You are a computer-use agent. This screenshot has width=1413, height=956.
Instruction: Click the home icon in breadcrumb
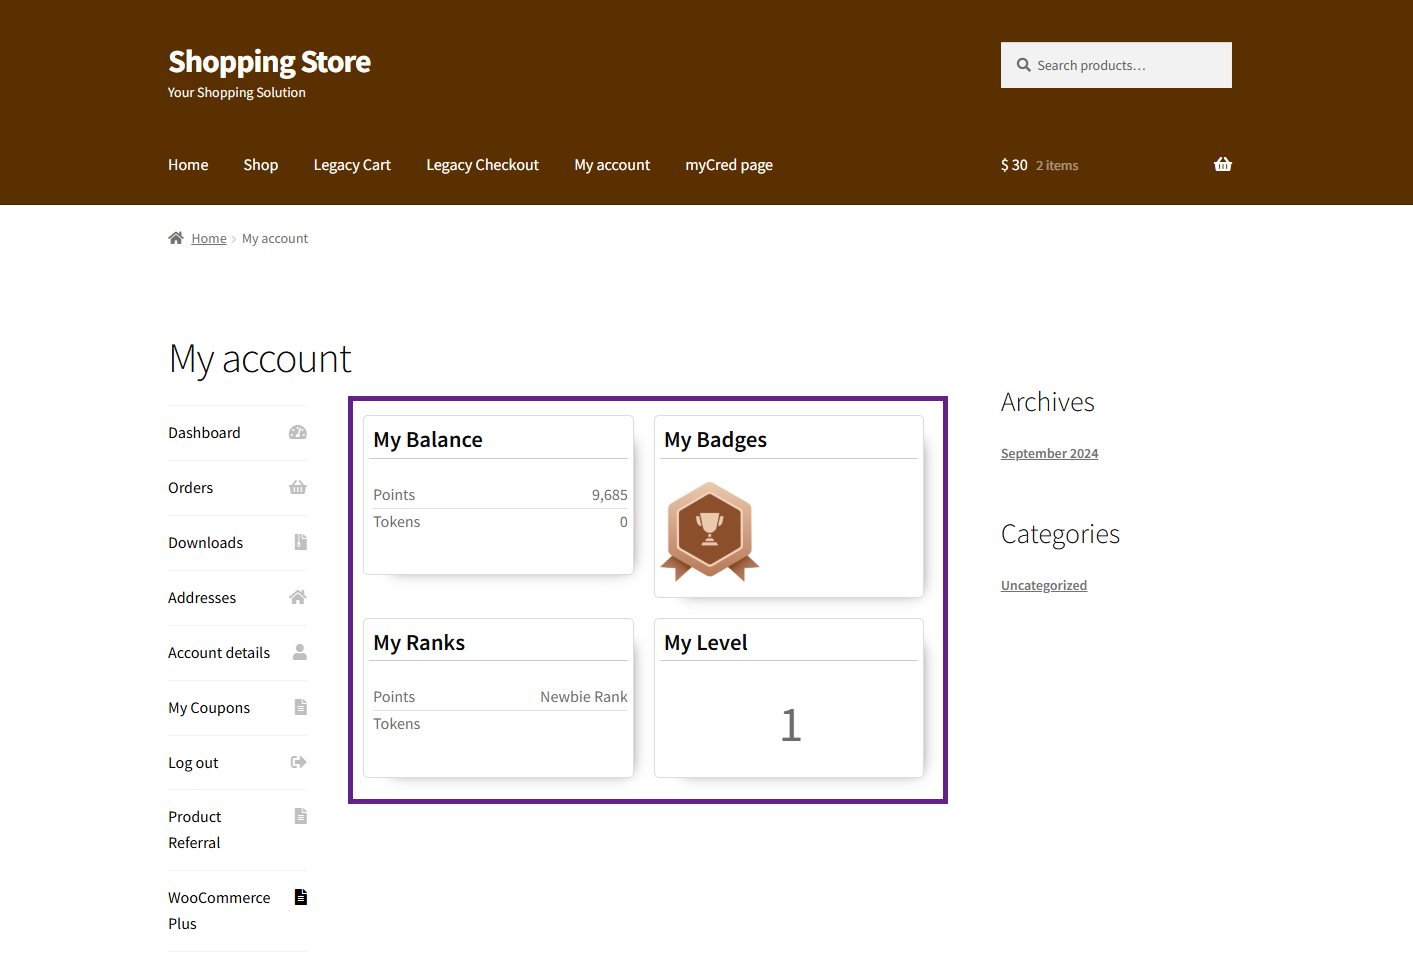[176, 238]
